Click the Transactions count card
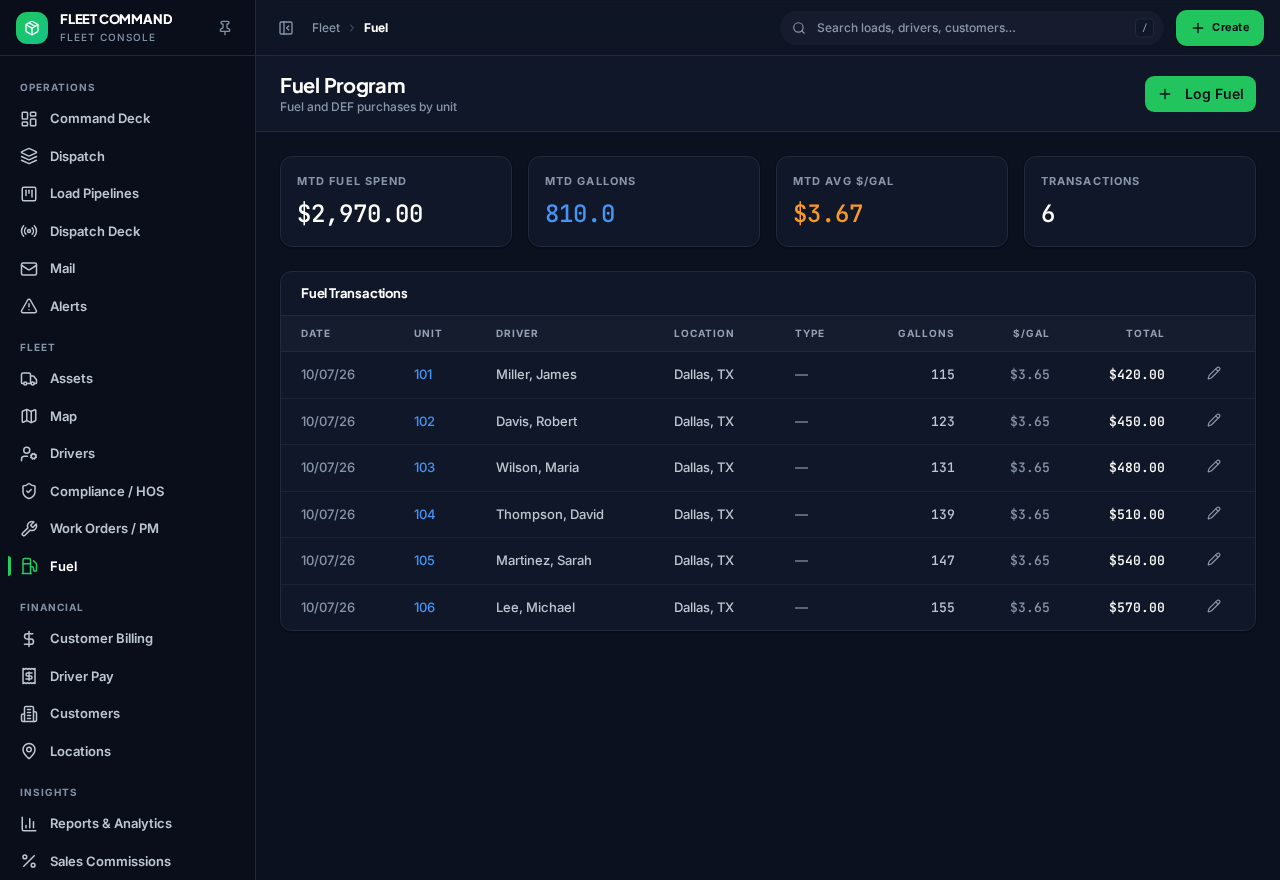 (1140, 201)
